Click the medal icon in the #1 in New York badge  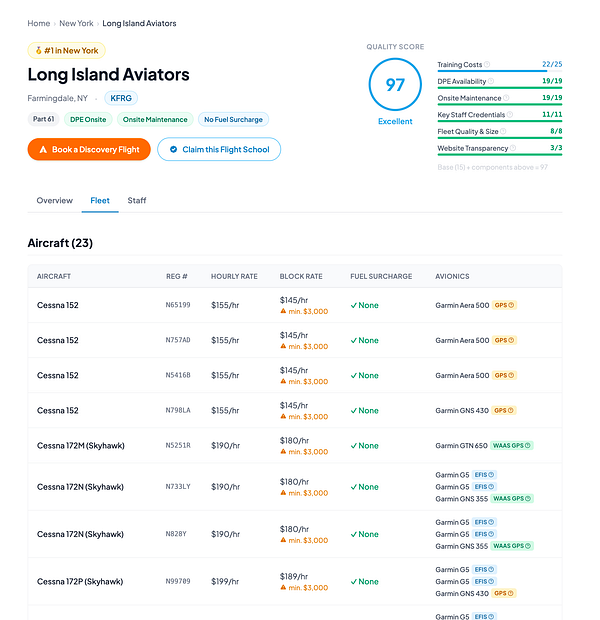pos(38,50)
